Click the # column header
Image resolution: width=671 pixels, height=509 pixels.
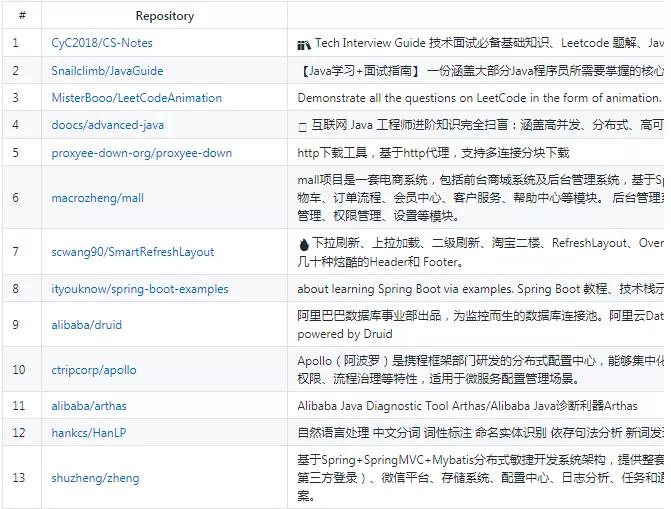[22, 15]
